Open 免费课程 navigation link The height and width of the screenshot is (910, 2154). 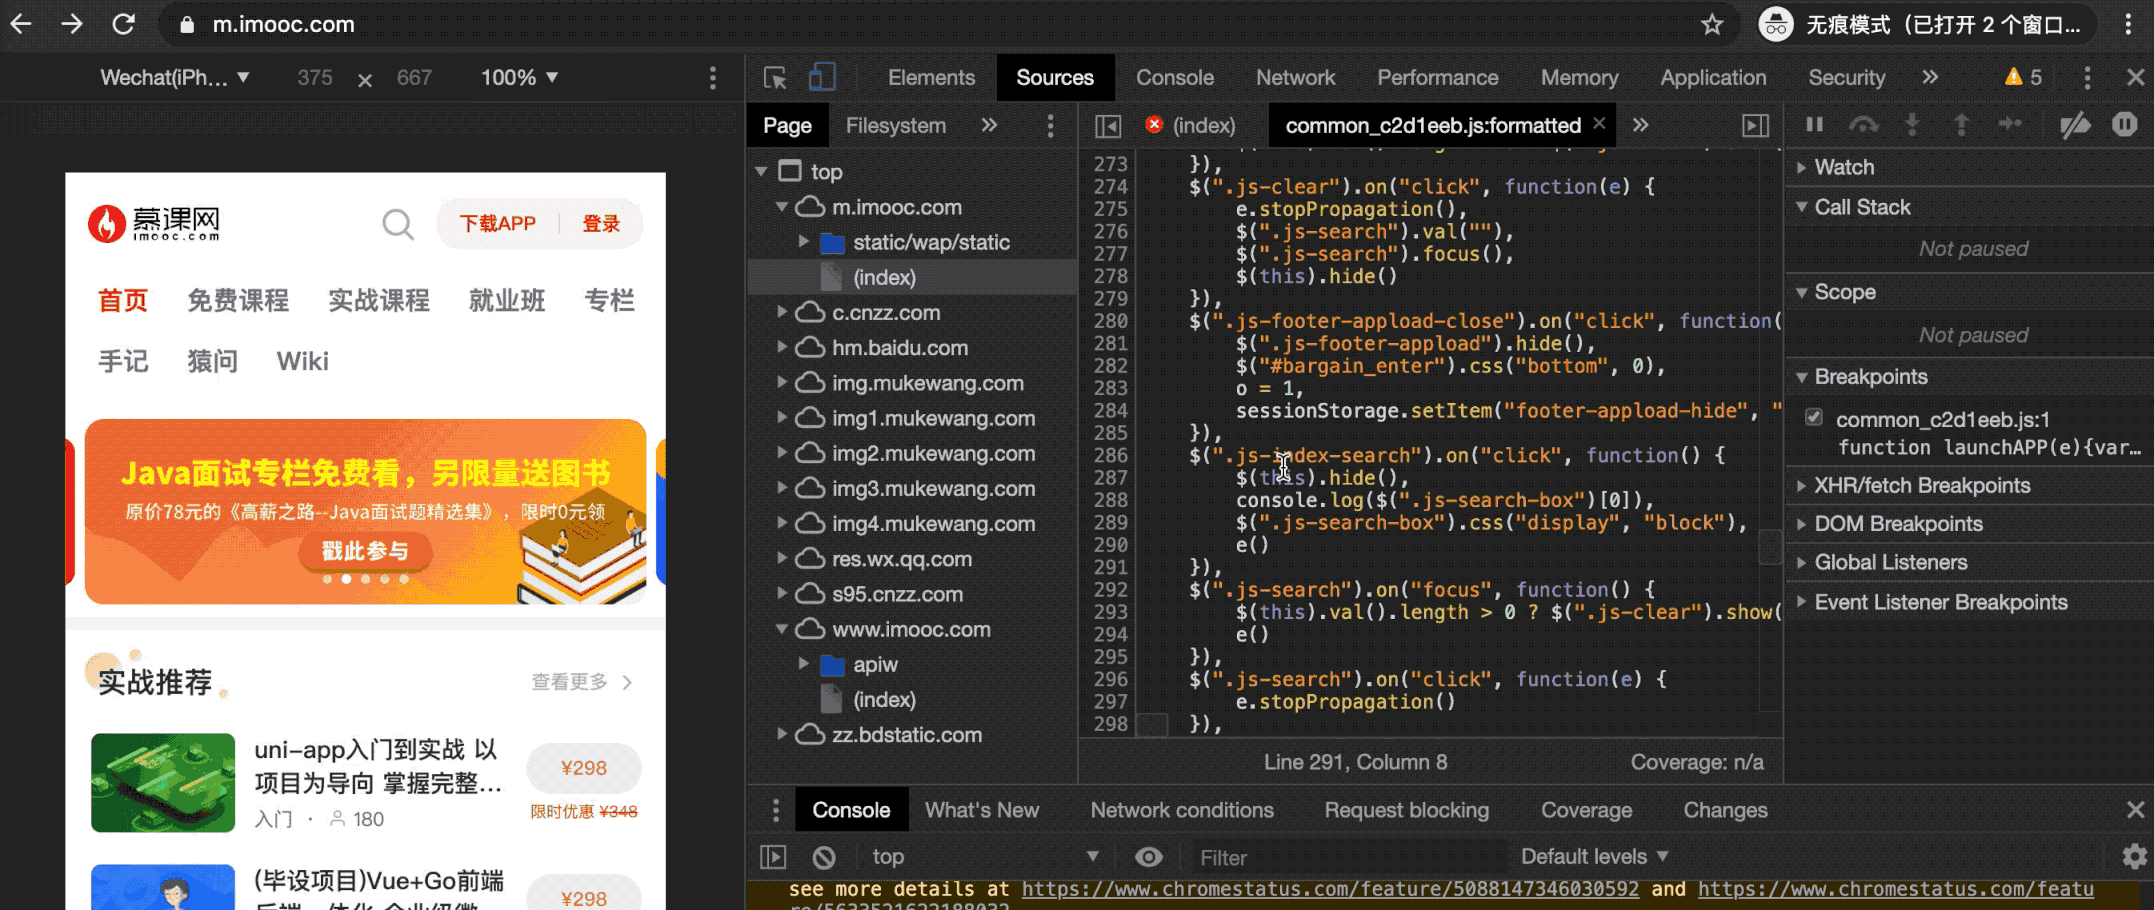(x=238, y=300)
